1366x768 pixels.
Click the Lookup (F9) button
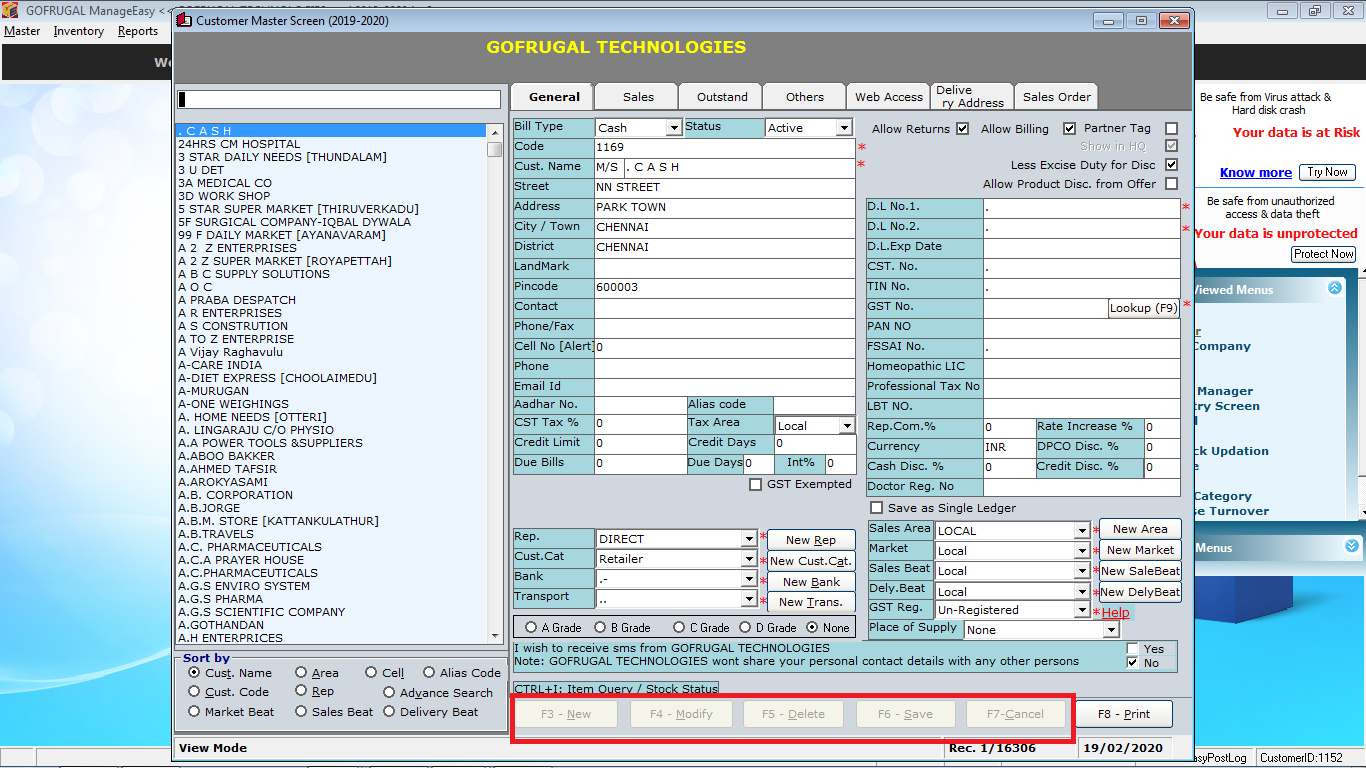(x=1143, y=308)
